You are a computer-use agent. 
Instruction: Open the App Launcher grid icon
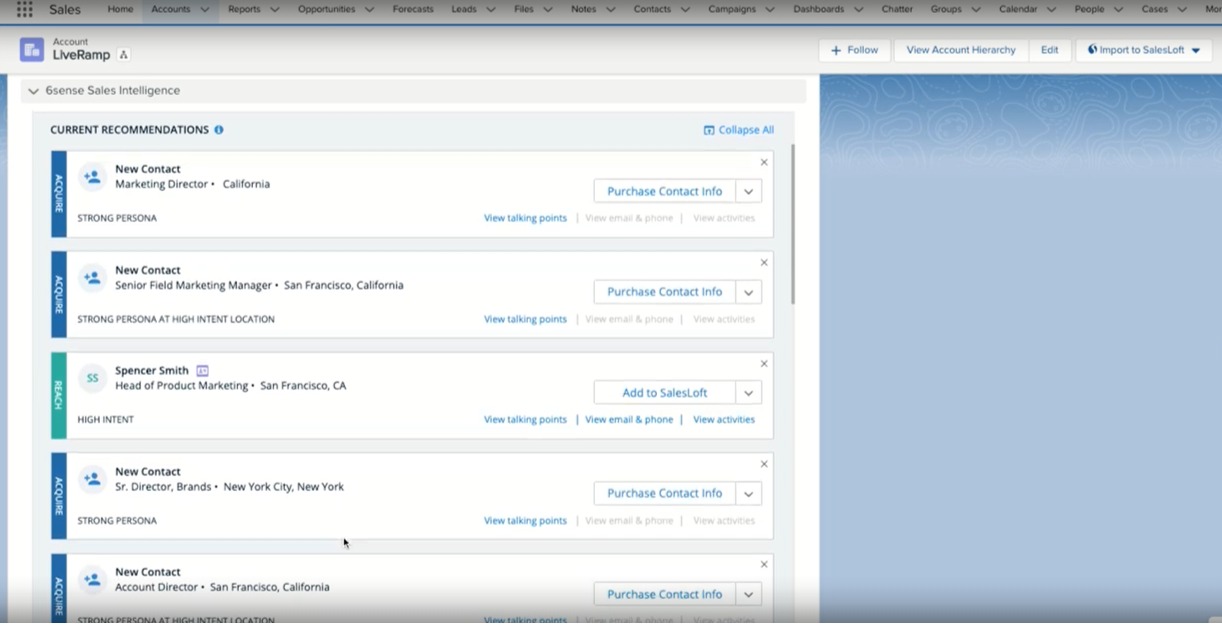pos(24,10)
